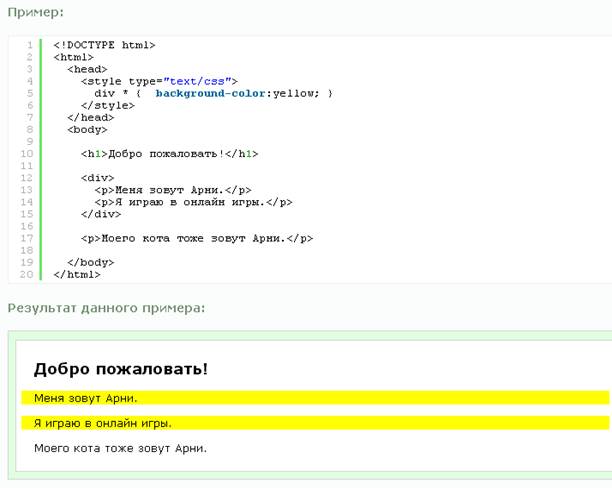Click the rendered 'Моего кота тоже зовут Арни.' paragraph
This screenshot has height=488, width=612.
120,448
